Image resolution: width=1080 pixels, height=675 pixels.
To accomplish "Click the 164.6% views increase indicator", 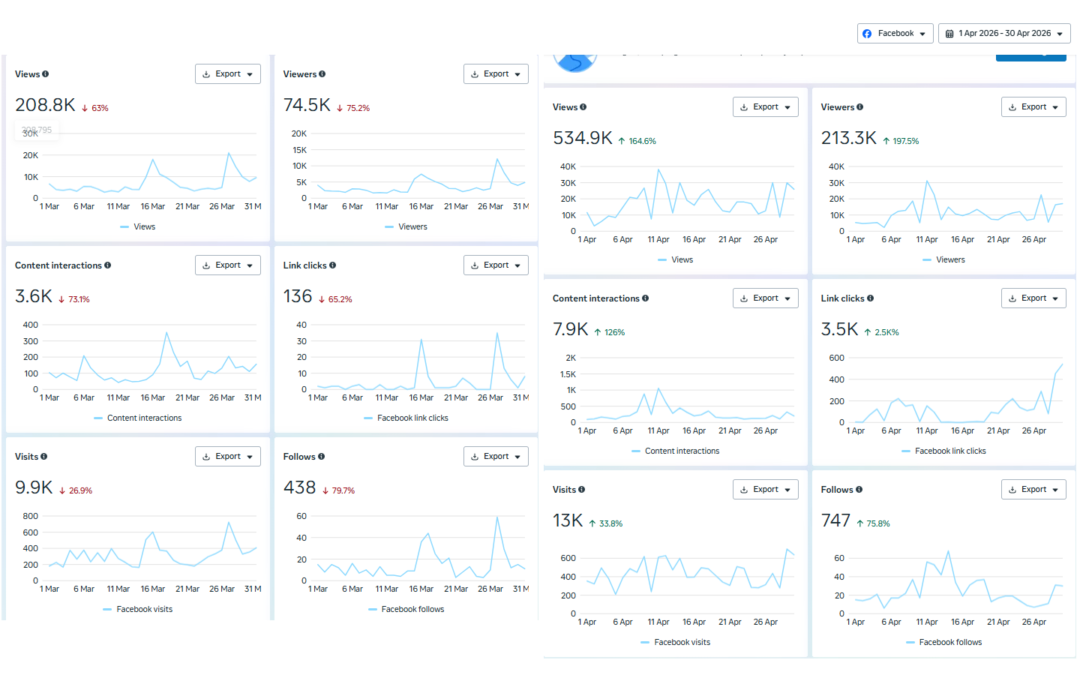I will (x=637, y=141).
